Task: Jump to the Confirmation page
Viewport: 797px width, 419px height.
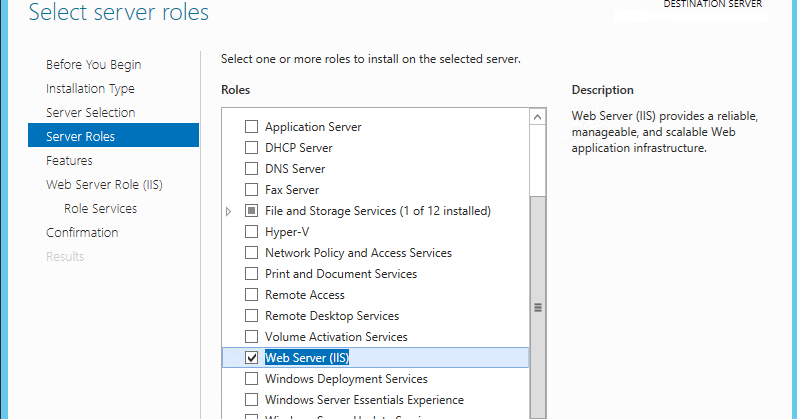Action: [82, 233]
